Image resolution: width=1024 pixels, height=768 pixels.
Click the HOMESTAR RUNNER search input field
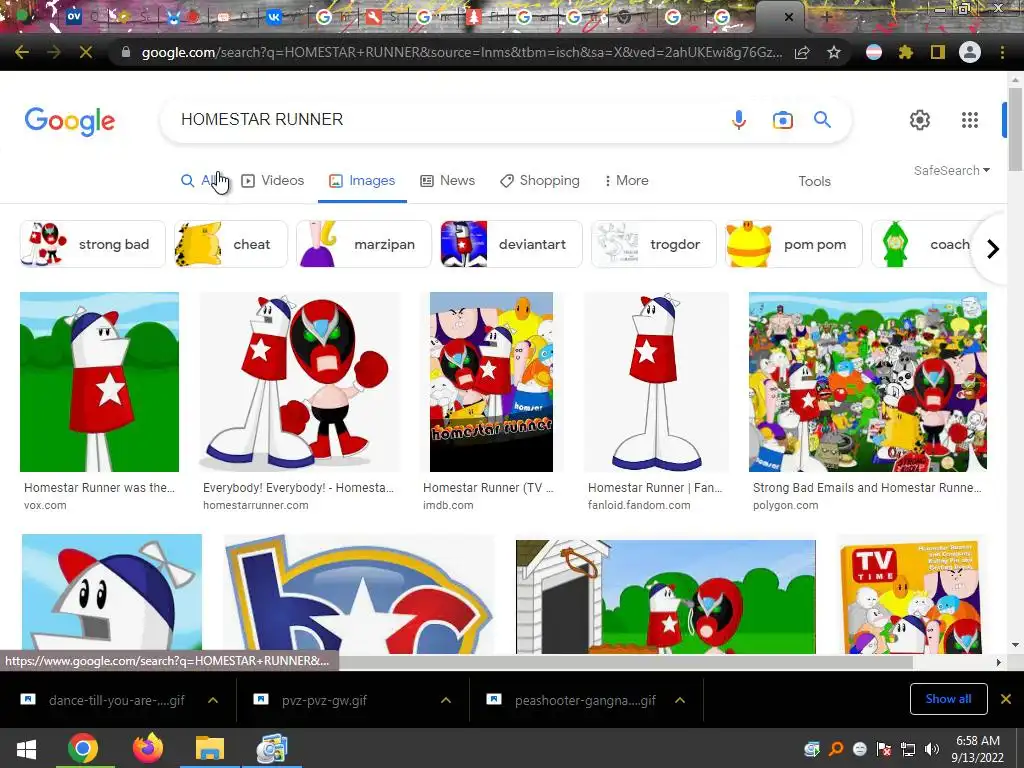[x=451, y=120]
